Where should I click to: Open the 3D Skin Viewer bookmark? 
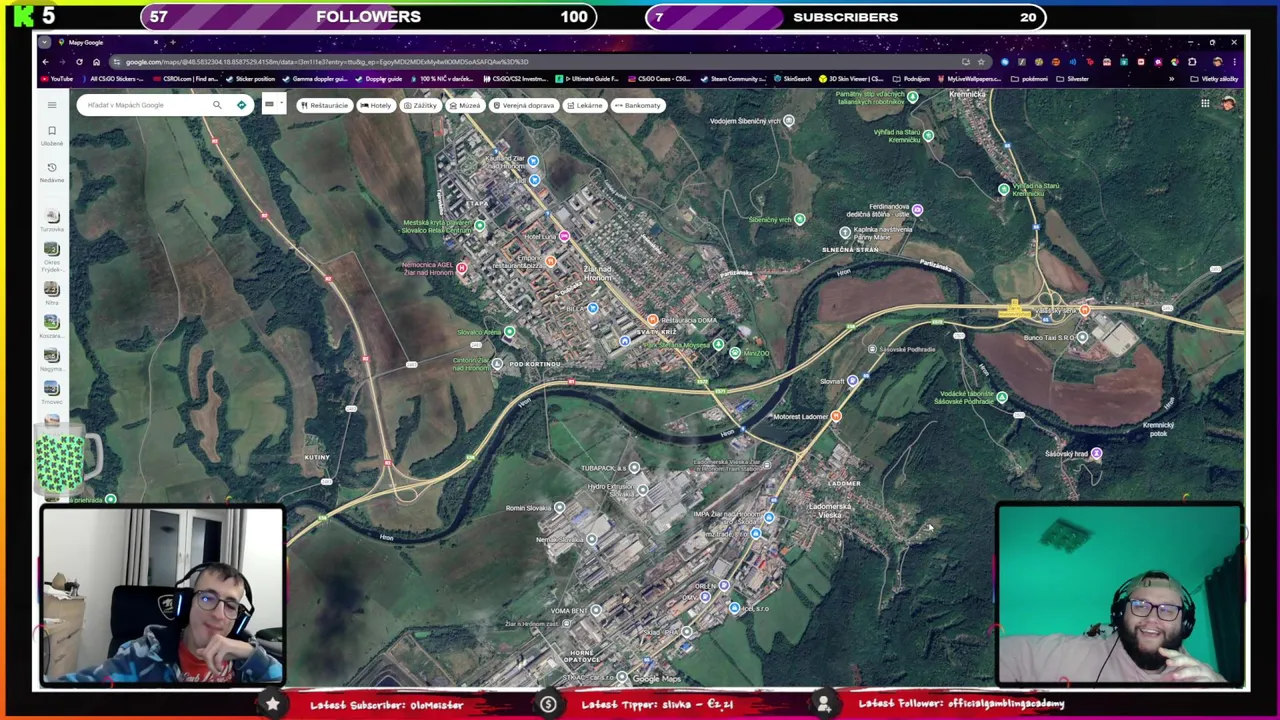tap(852, 79)
